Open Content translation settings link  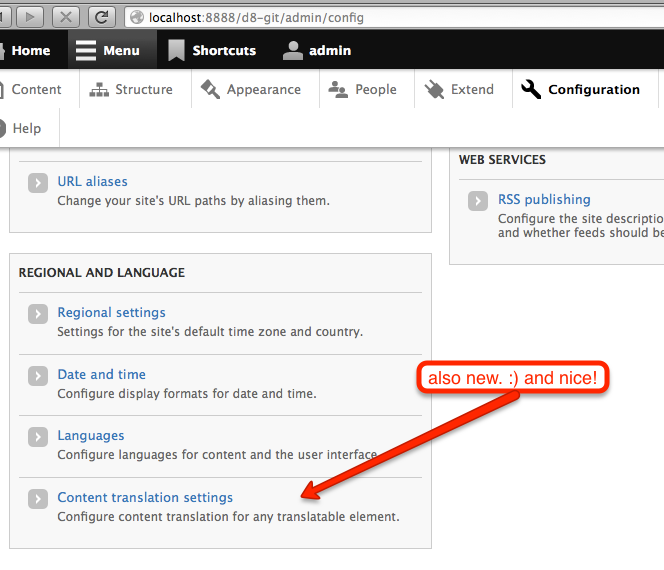(145, 497)
